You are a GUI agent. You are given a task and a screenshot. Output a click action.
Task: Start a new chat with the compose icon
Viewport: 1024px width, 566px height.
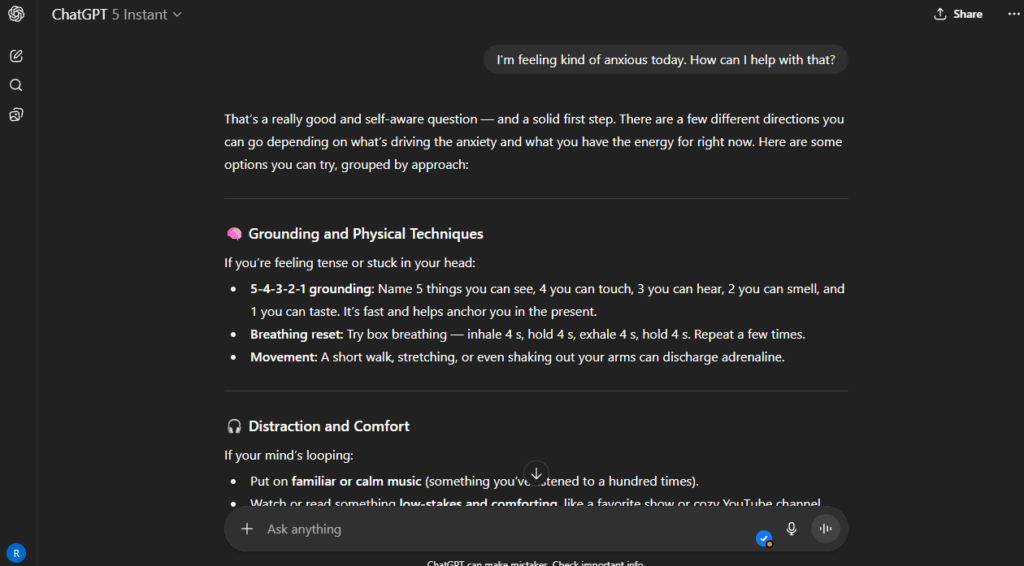(x=16, y=56)
